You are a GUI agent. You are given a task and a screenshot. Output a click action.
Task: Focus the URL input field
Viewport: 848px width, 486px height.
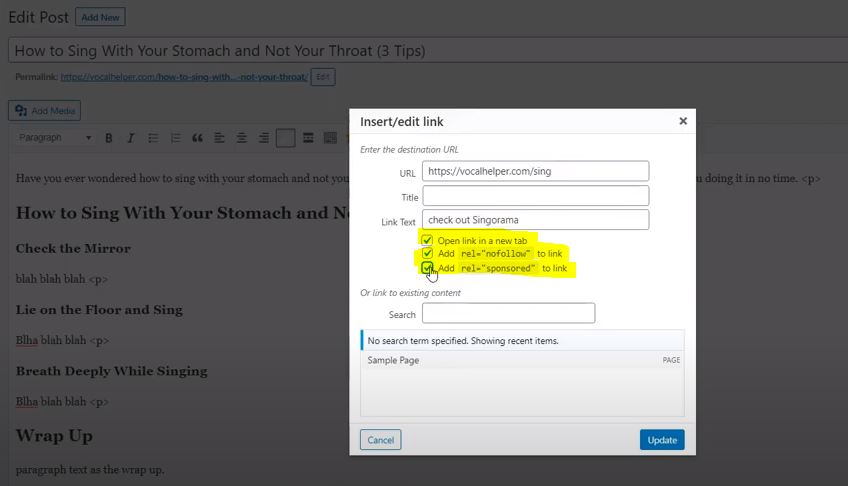(x=535, y=171)
